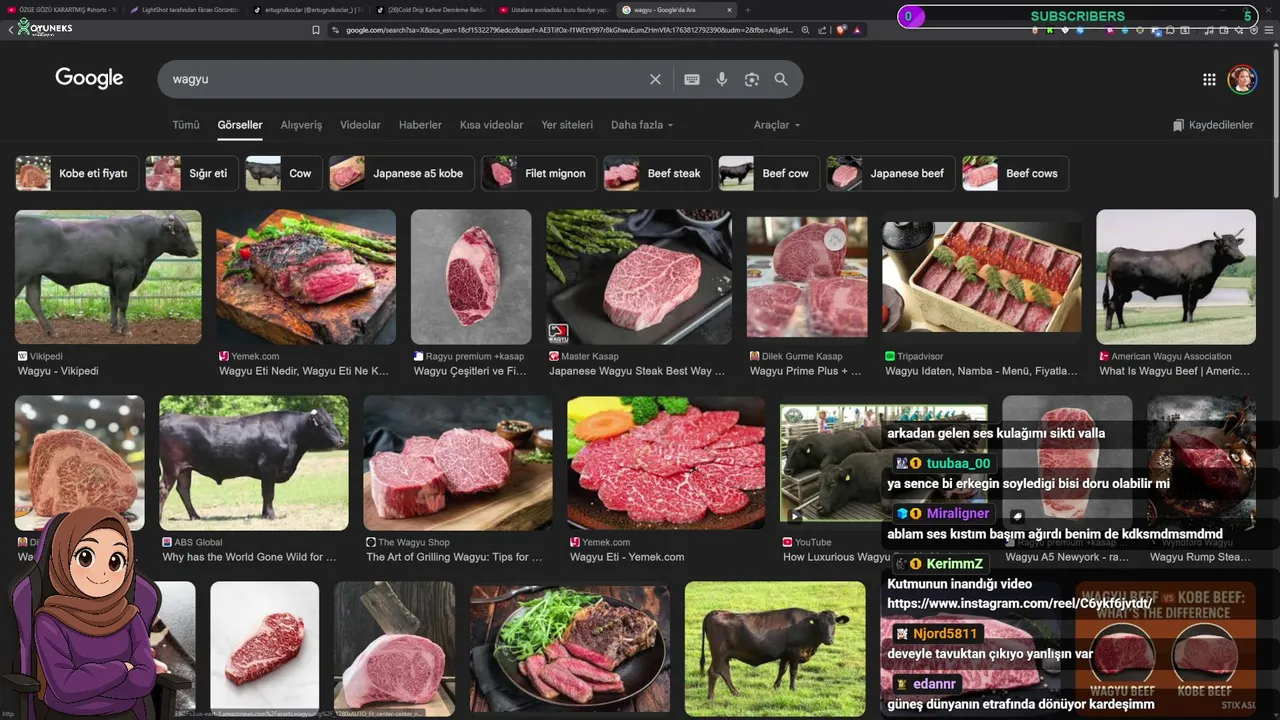Click the browser address bar URL

point(568,30)
